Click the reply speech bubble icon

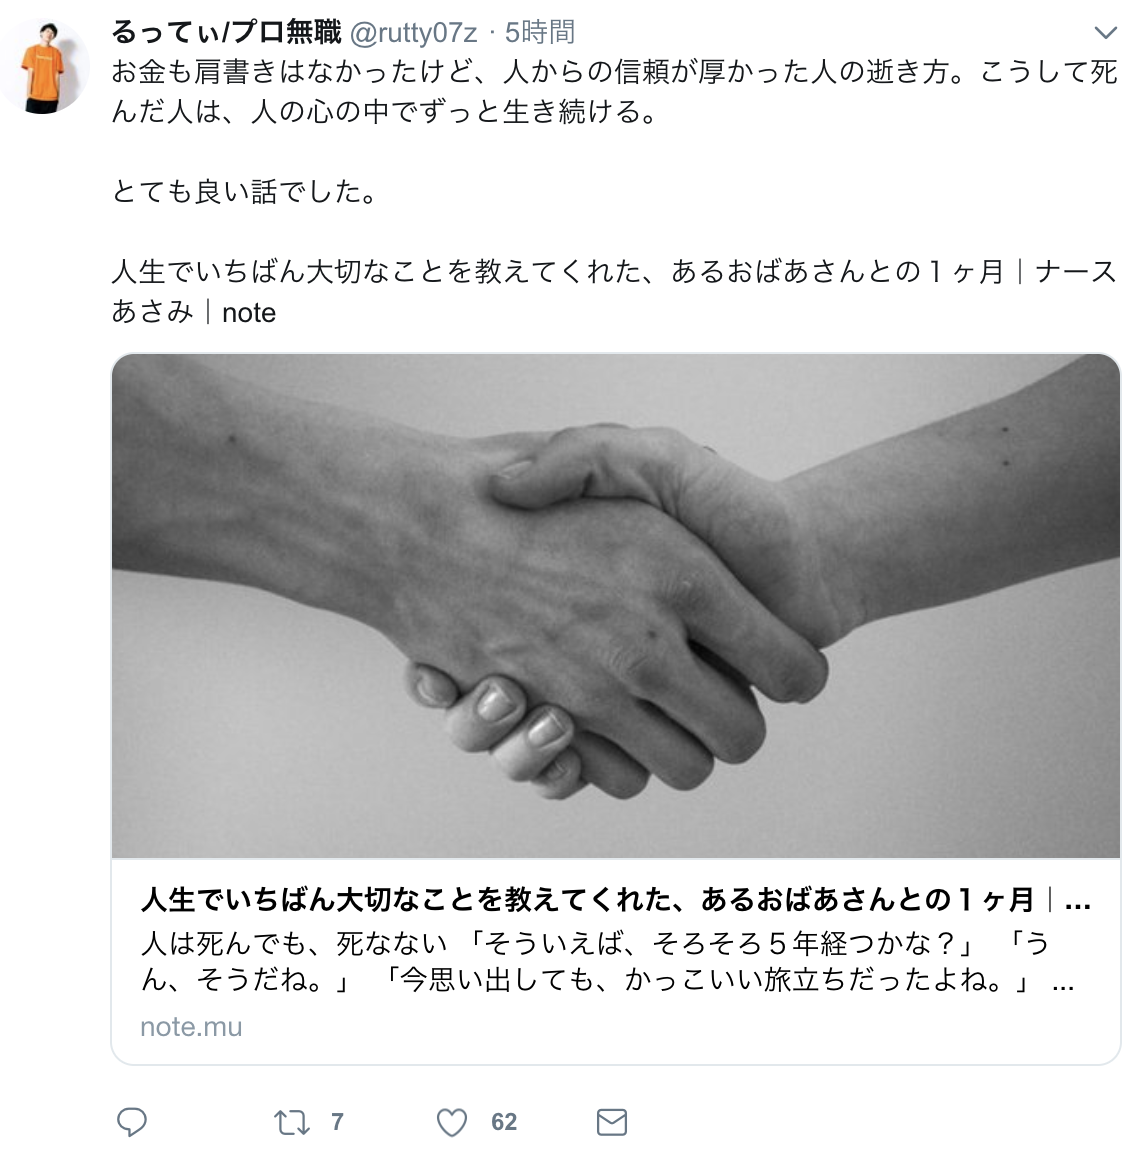click(x=132, y=1122)
